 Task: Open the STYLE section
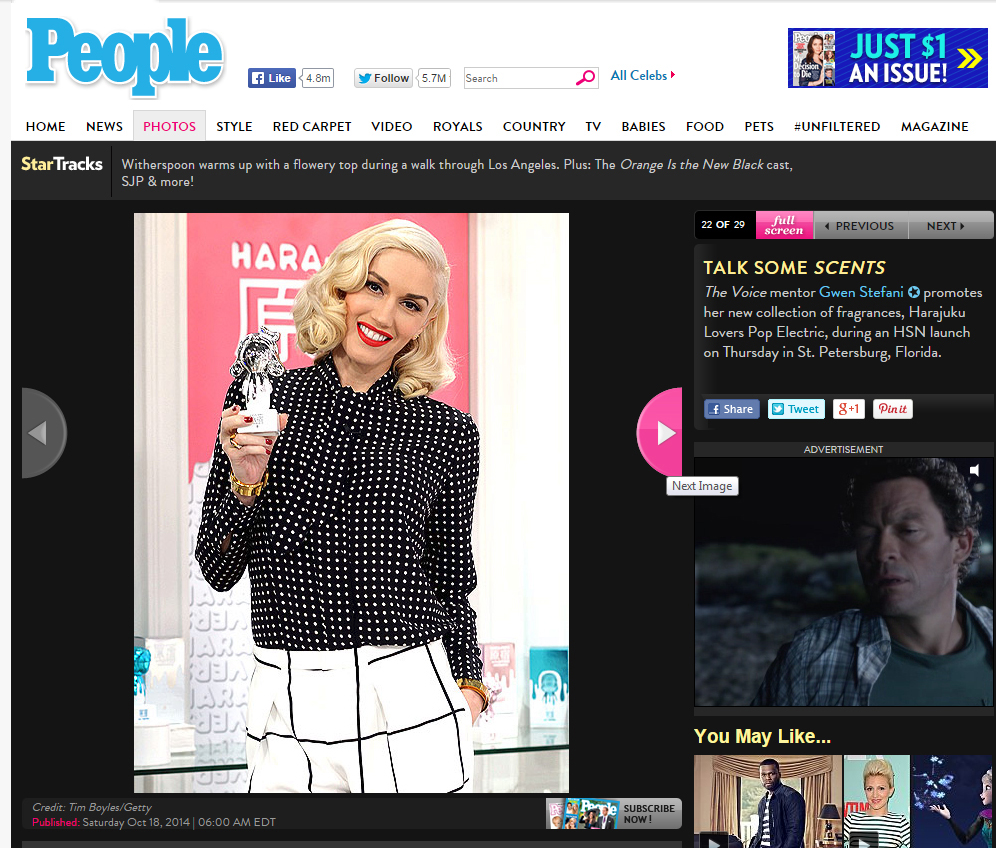coord(234,126)
